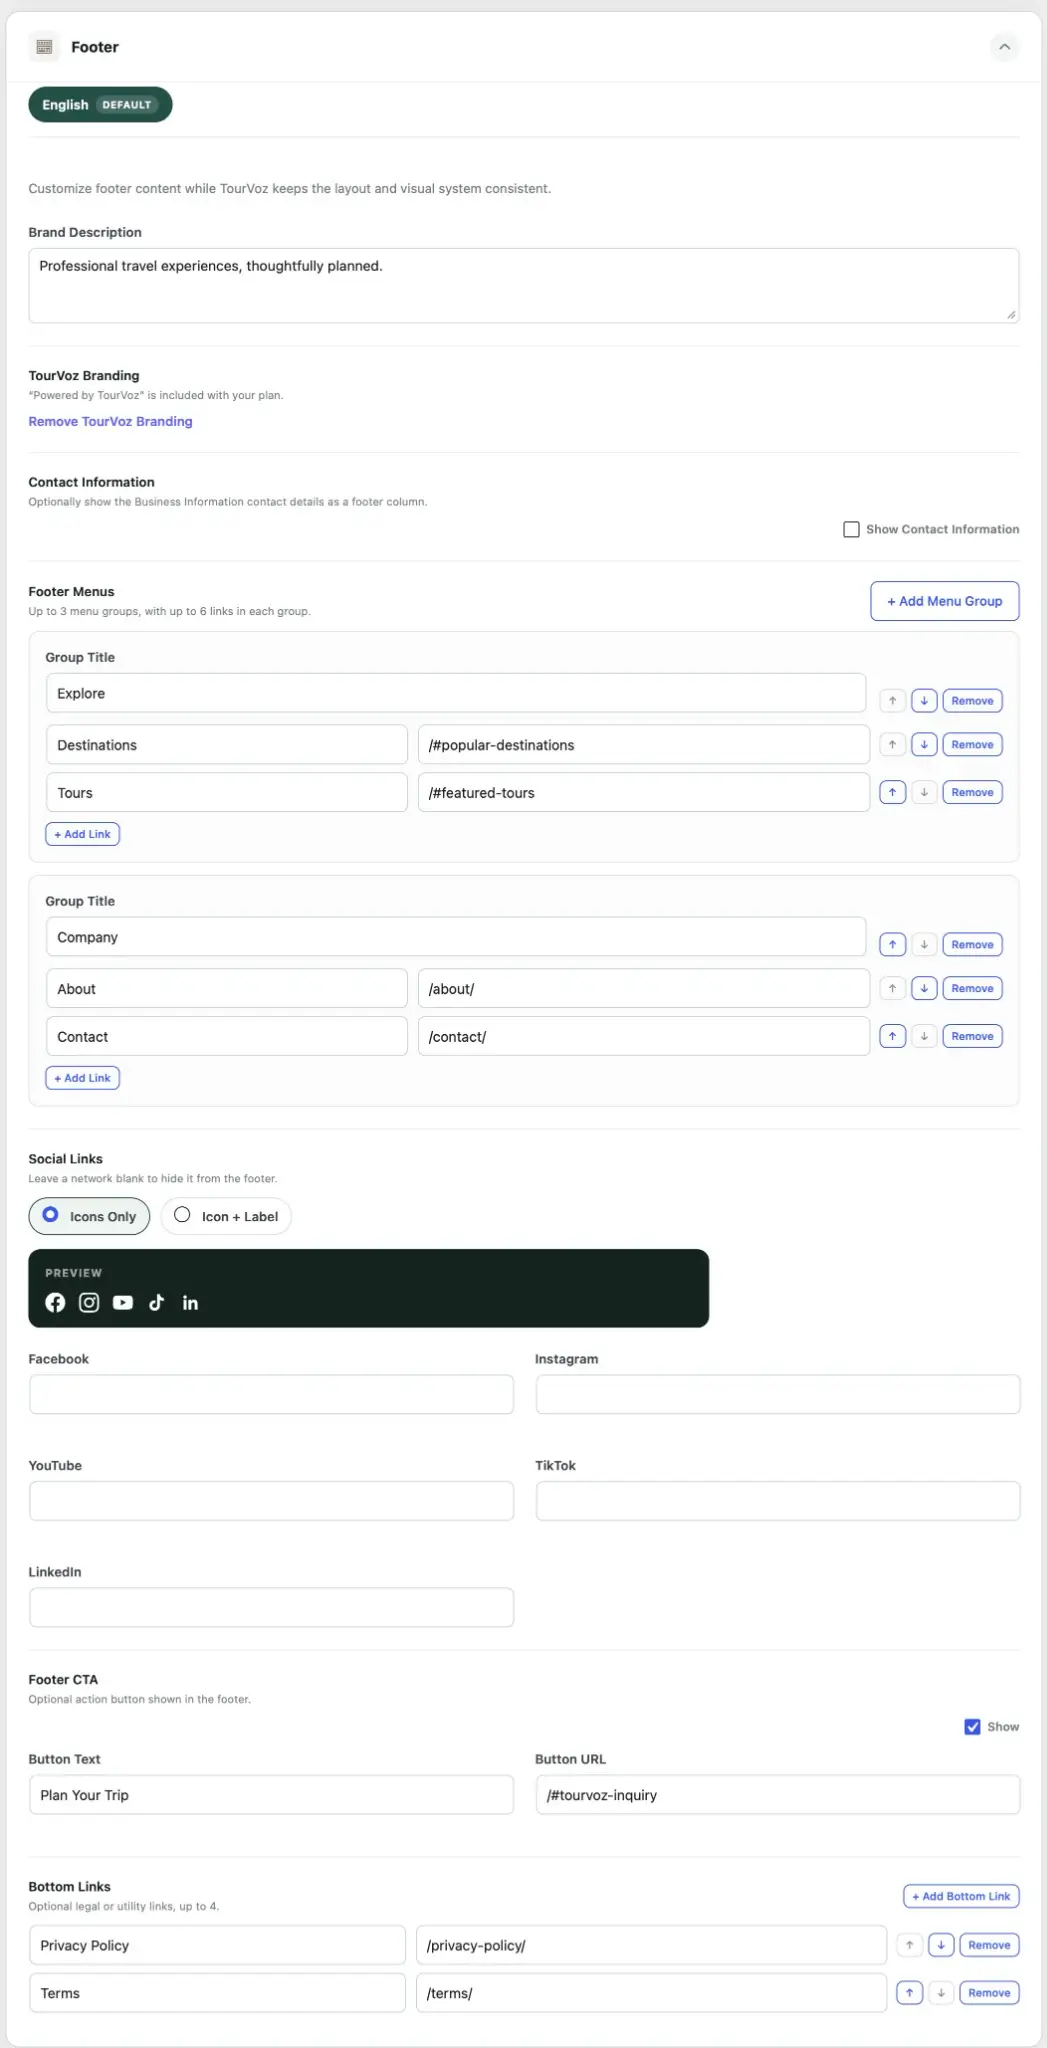The width and height of the screenshot is (1047, 2048).
Task: Edit Button URL #tourvoz-inquiry field
Action: [778, 1795]
